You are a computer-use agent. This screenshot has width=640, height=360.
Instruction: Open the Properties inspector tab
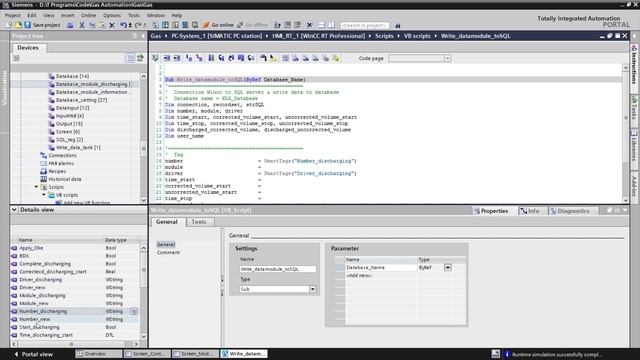tap(491, 211)
